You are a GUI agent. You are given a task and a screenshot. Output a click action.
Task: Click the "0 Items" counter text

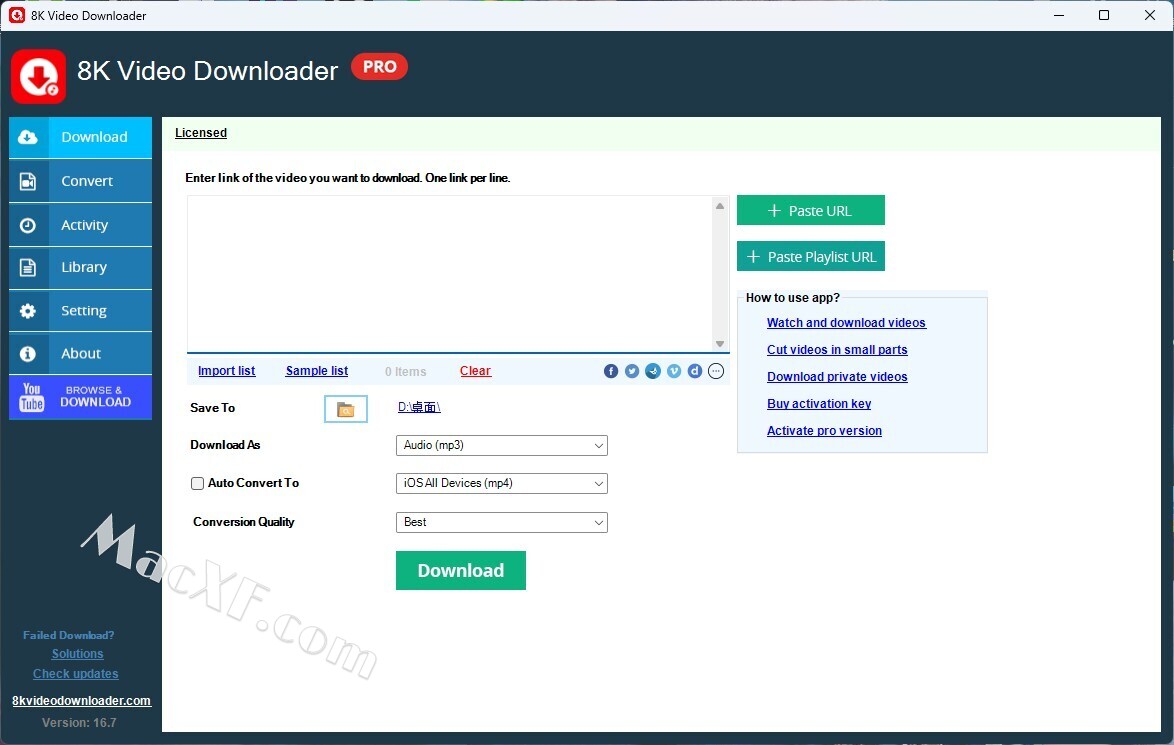pyautogui.click(x=405, y=372)
